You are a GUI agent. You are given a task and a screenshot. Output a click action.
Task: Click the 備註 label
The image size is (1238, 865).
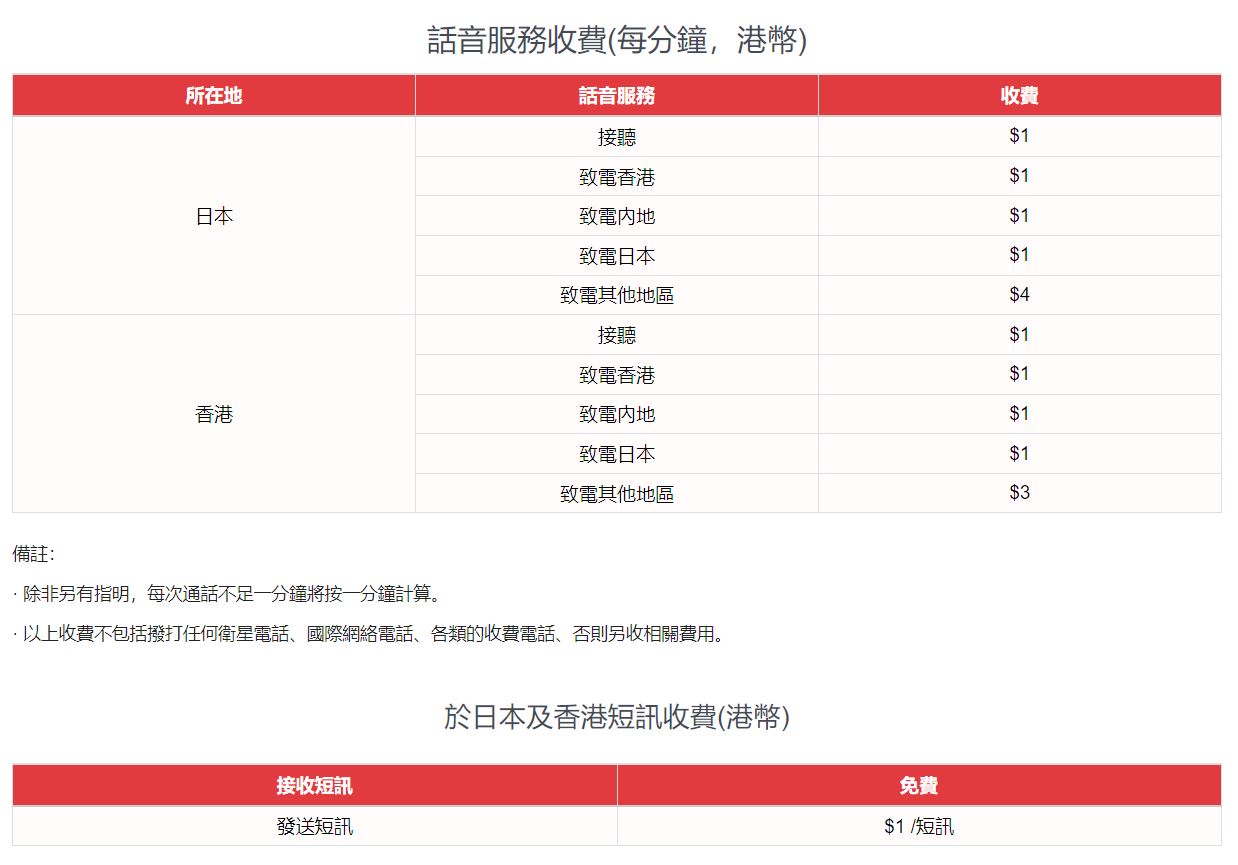point(33,554)
